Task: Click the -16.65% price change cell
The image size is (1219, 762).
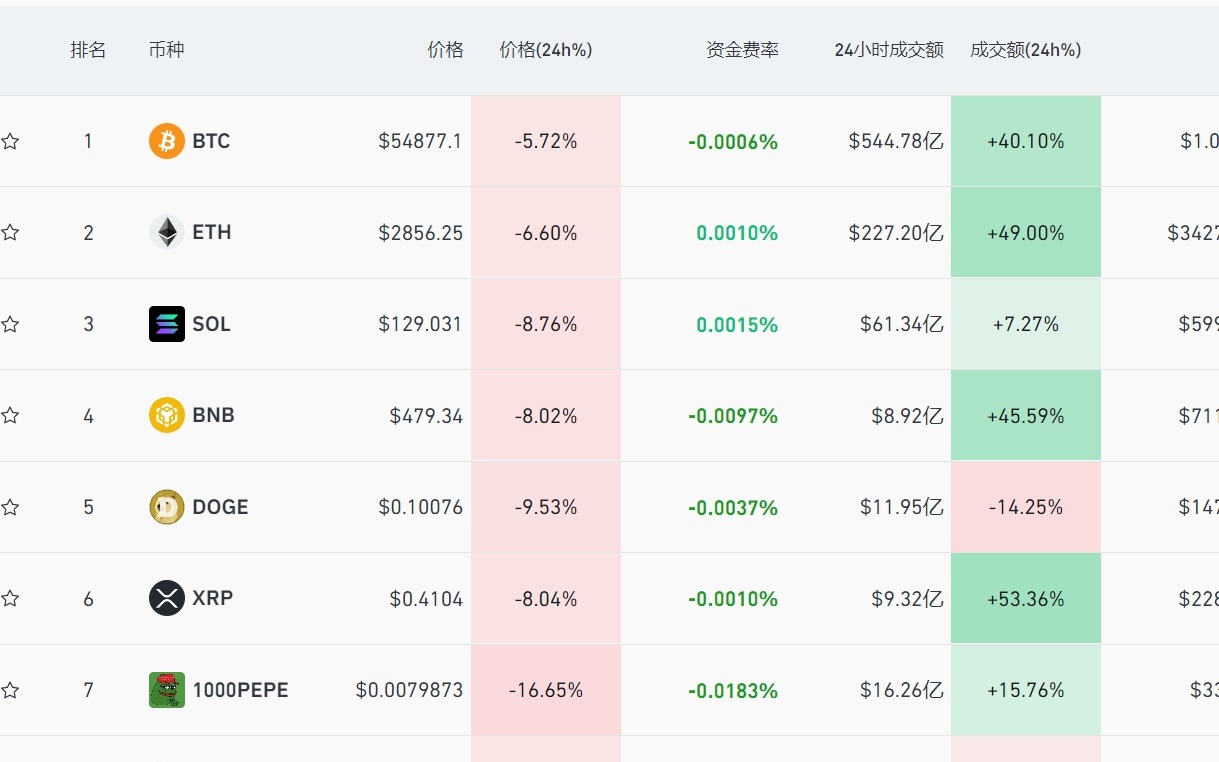Action: (x=546, y=690)
